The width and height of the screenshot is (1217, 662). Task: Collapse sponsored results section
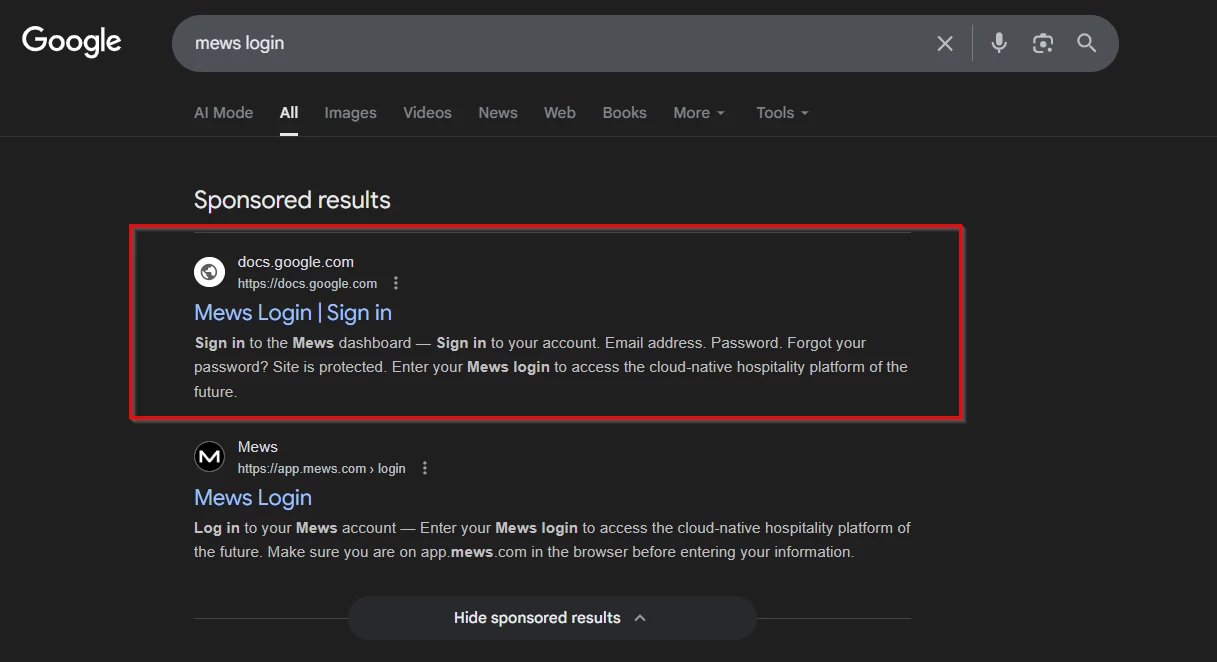[551, 618]
